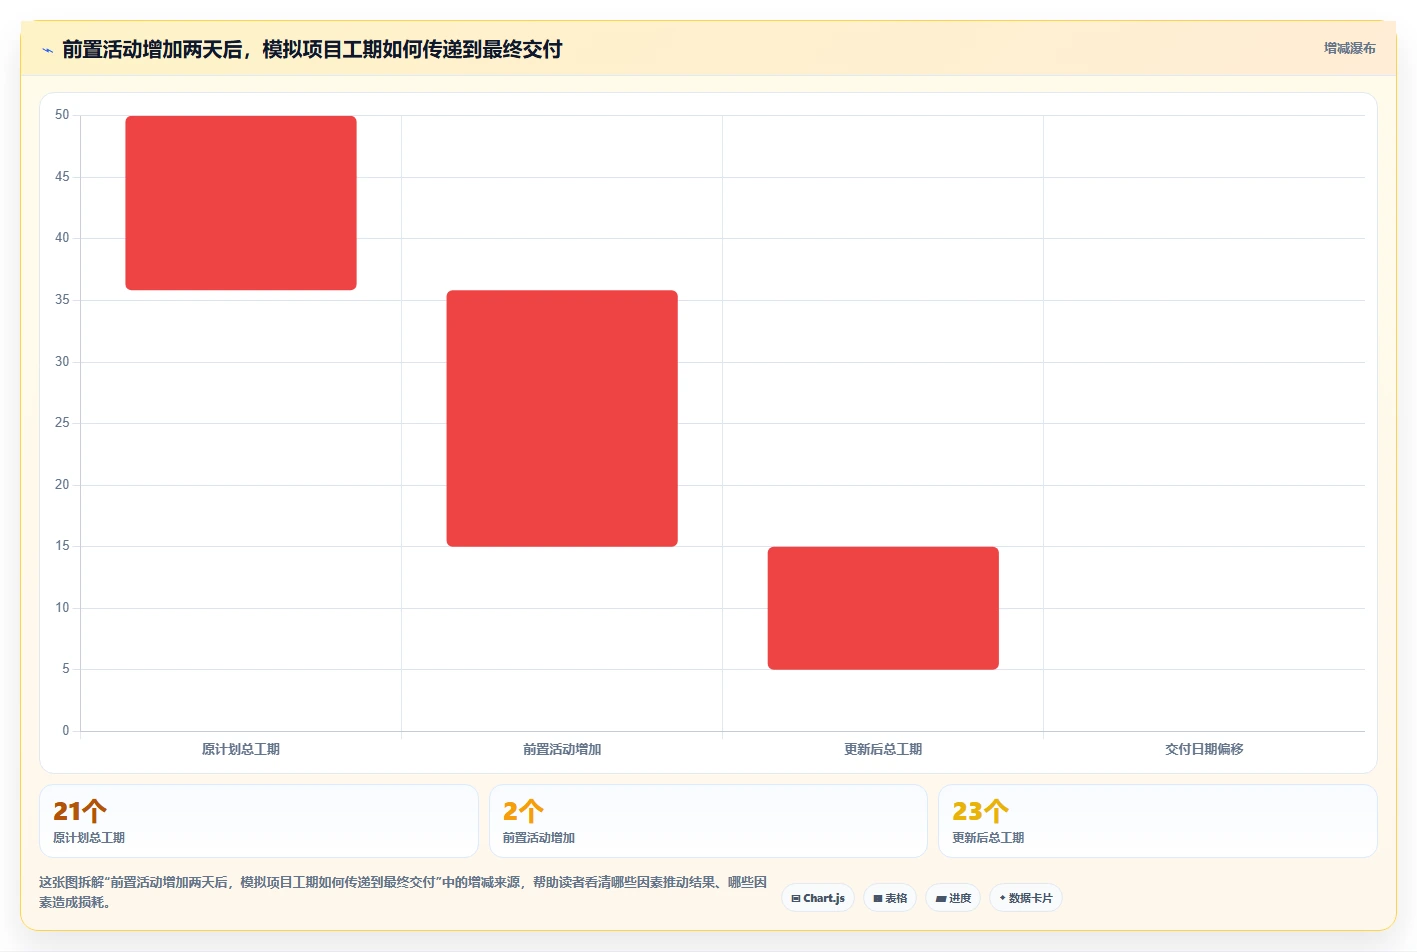Screen dimensions: 1417x952
Task: Click the y-axis value 15
Action: 62,546
